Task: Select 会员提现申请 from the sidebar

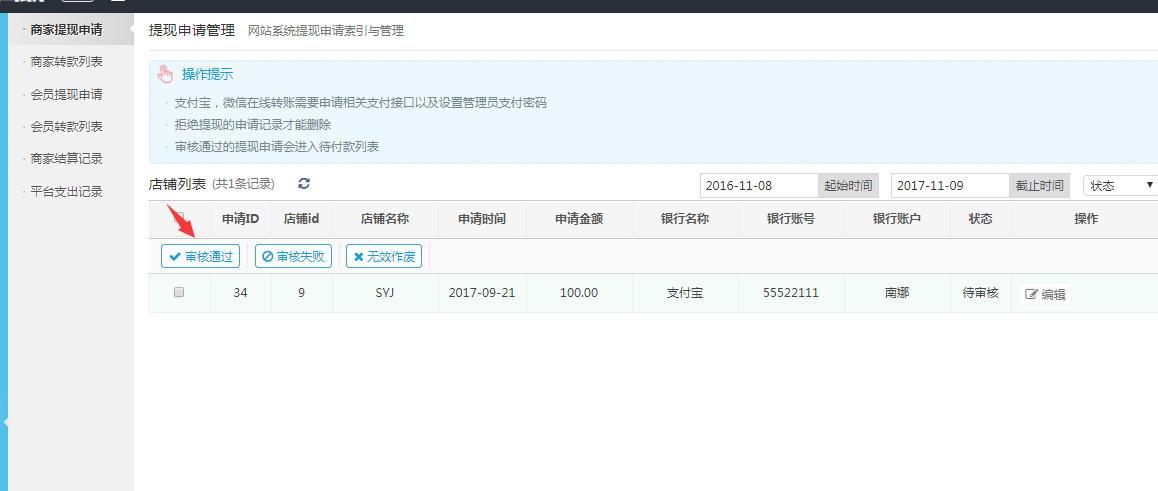Action: coord(66,94)
